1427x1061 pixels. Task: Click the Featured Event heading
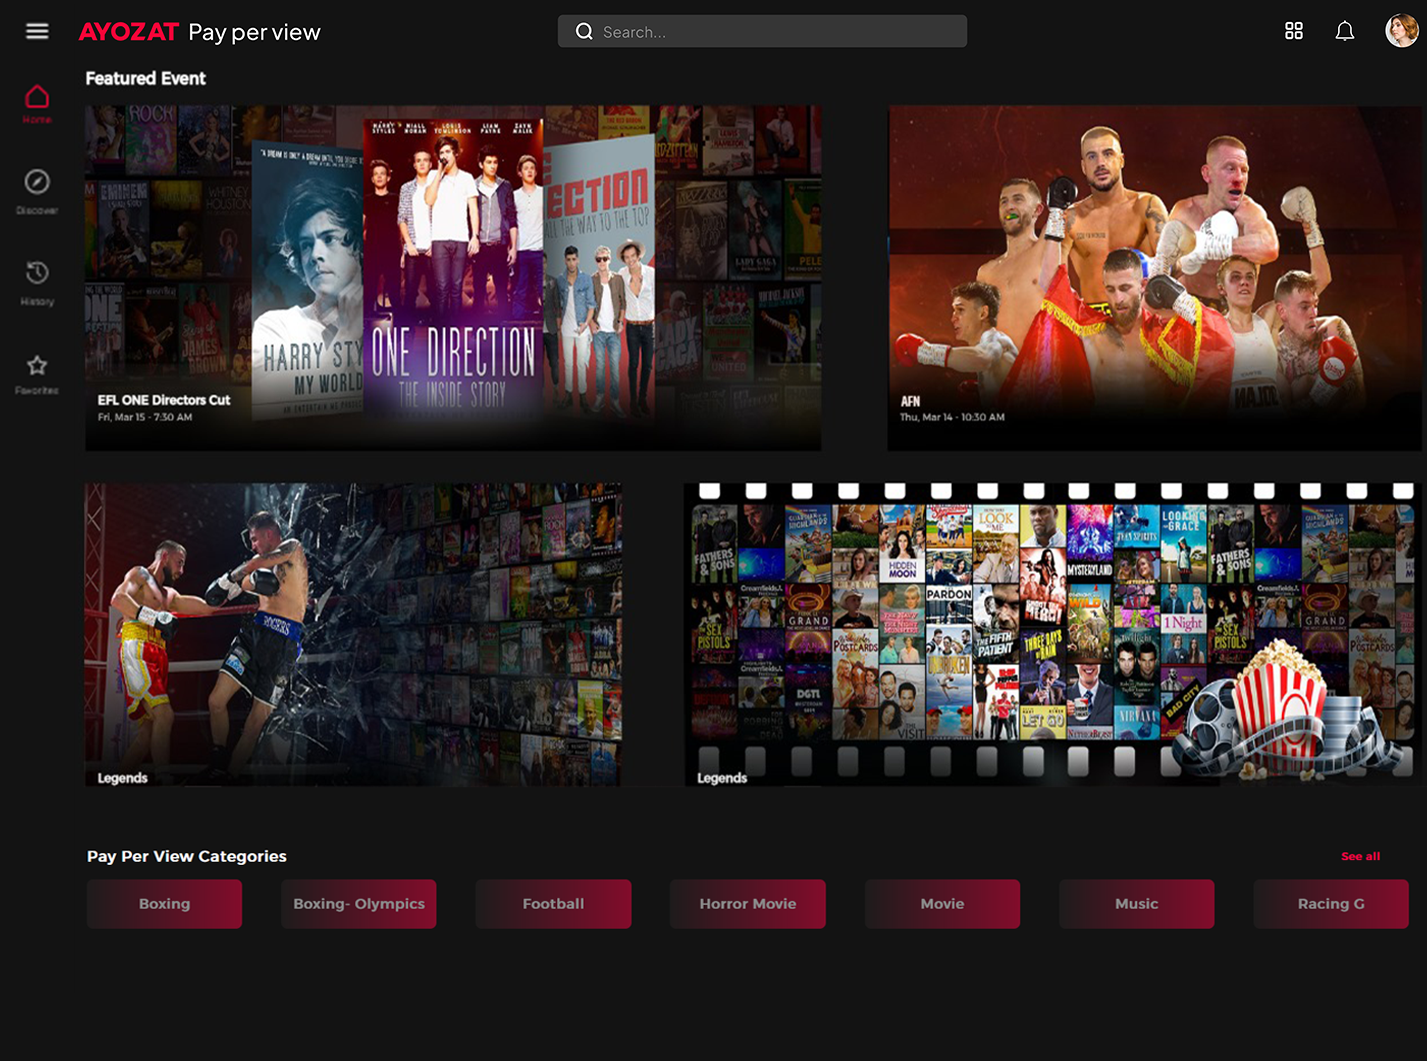(x=146, y=78)
